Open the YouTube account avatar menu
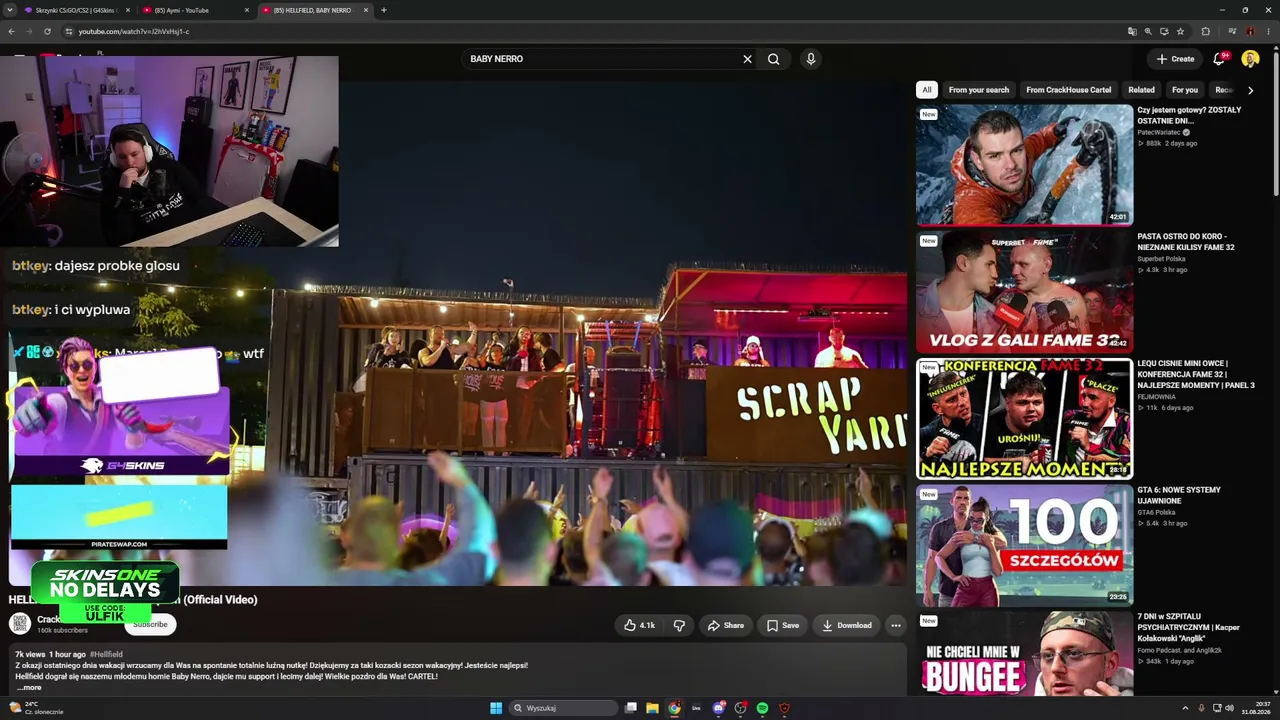 click(1250, 59)
